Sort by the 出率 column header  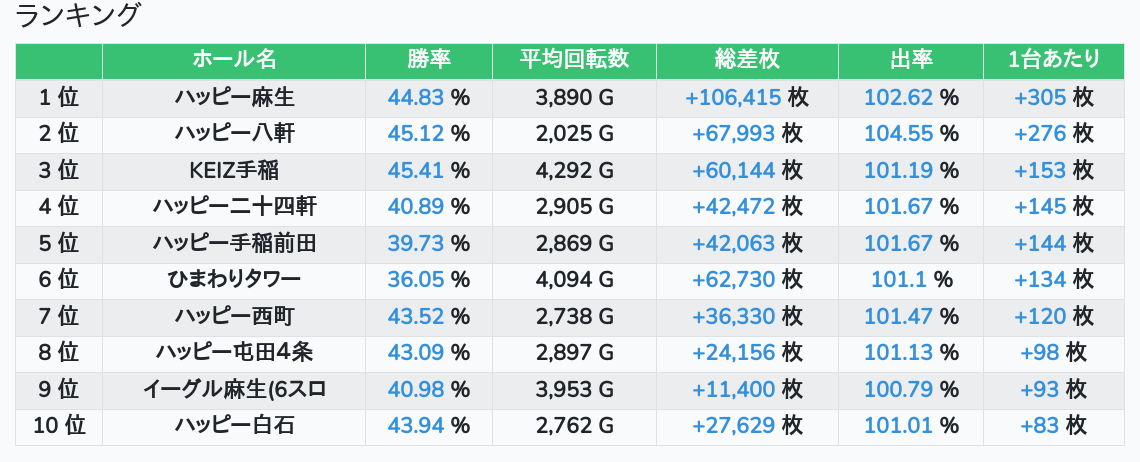pos(911,60)
